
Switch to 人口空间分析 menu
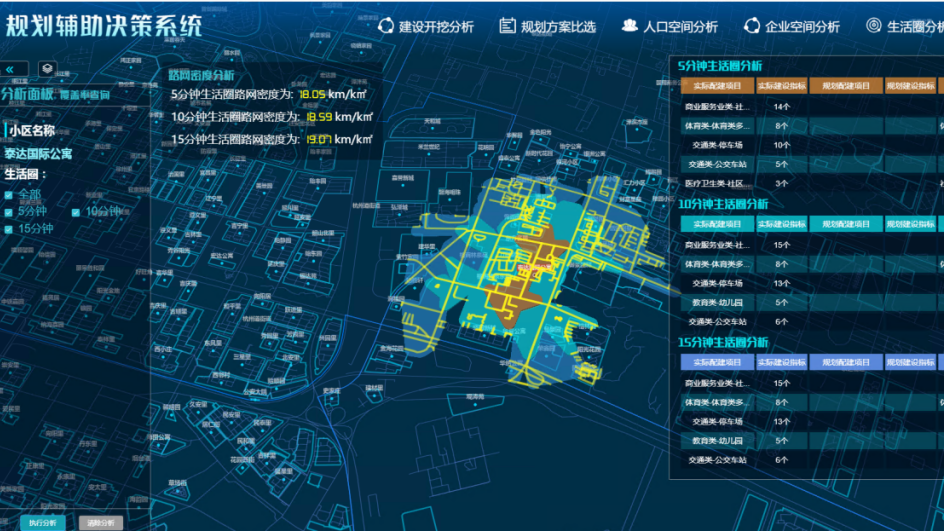click(x=681, y=27)
